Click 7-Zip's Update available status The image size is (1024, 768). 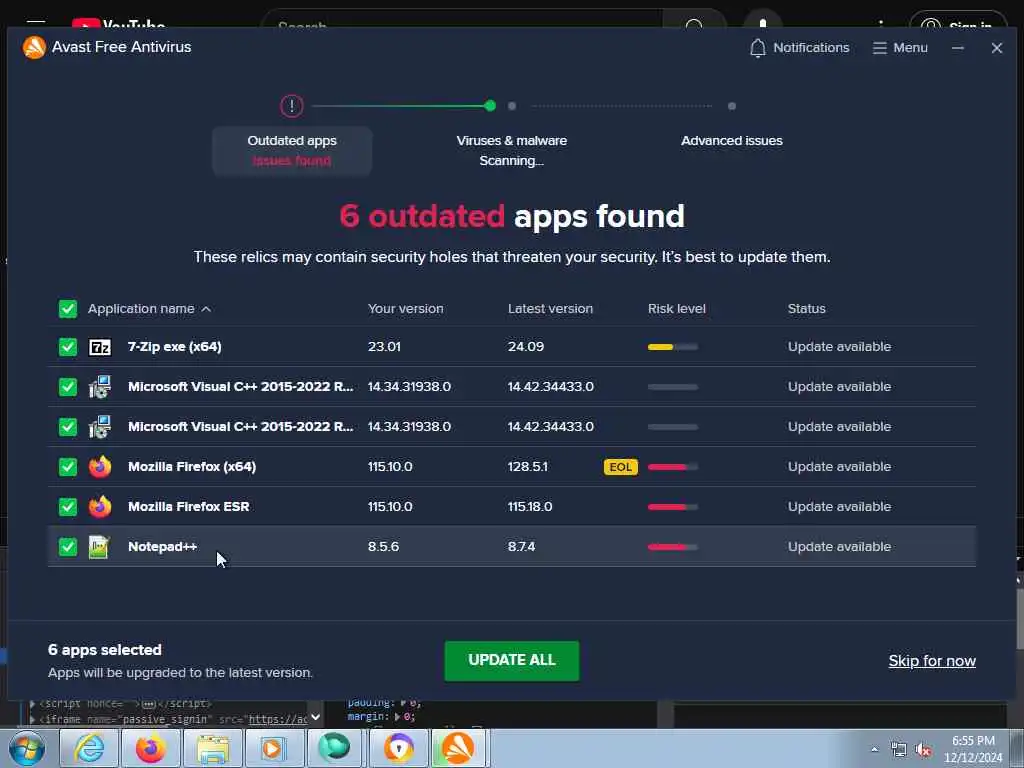tap(839, 347)
